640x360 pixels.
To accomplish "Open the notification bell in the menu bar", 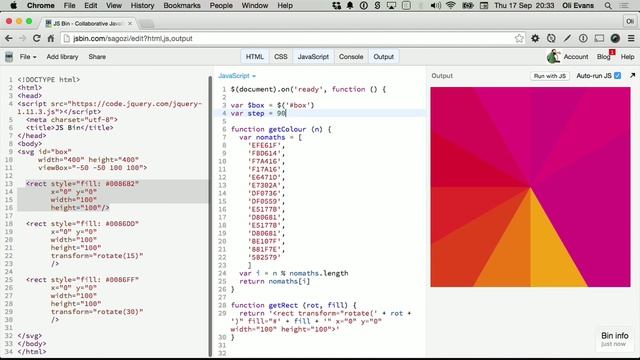I will [350, 6].
